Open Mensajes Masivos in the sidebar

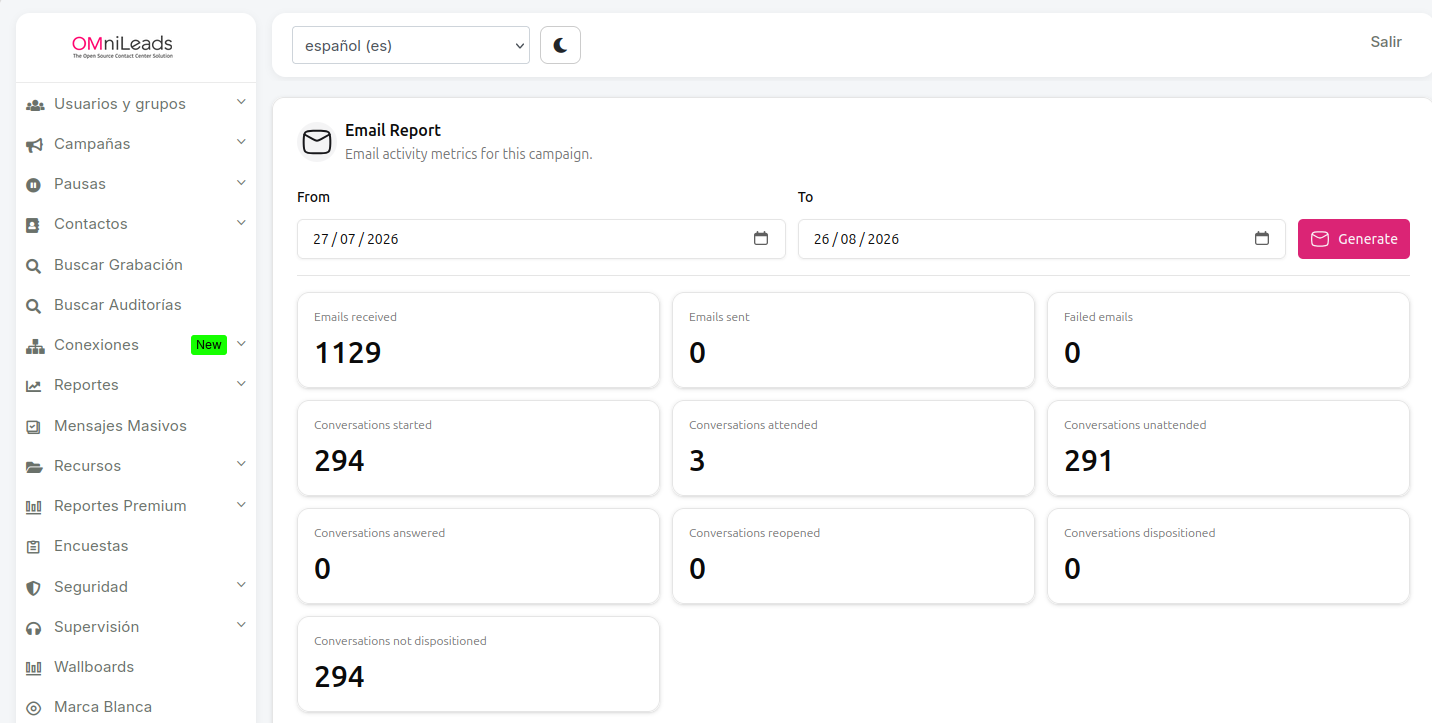click(120, 426)
